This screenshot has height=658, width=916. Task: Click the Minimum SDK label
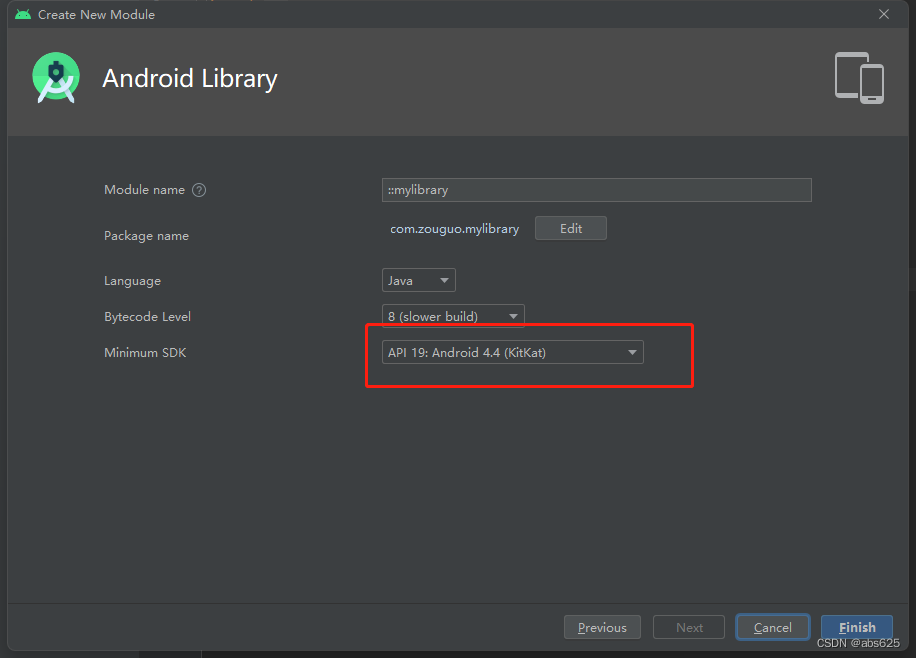tap(145, 352)
